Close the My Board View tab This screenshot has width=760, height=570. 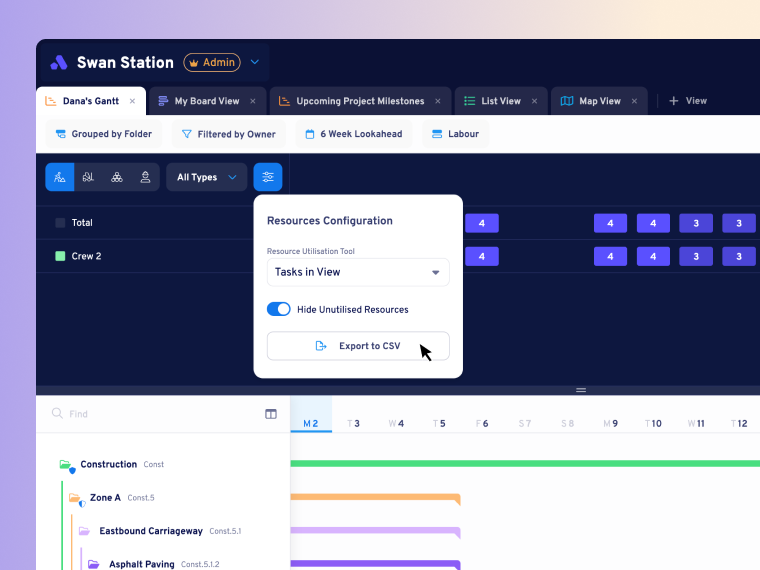[x=253, y=101]
